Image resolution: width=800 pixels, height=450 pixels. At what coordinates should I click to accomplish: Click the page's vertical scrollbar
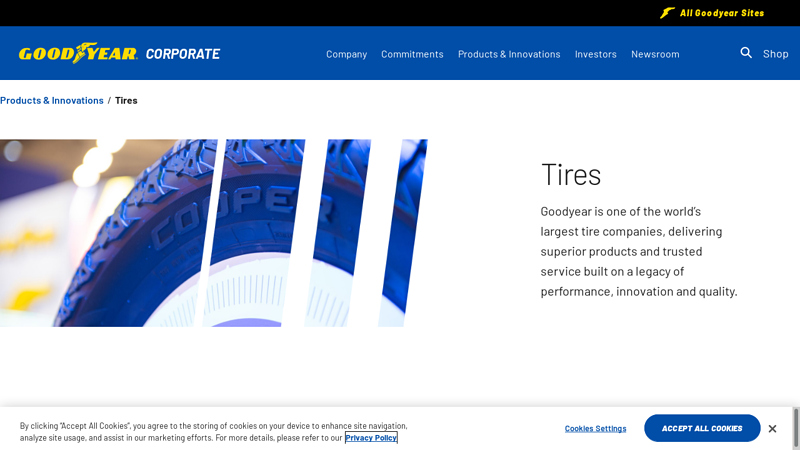pyautogui.click(x=796, y=428)
